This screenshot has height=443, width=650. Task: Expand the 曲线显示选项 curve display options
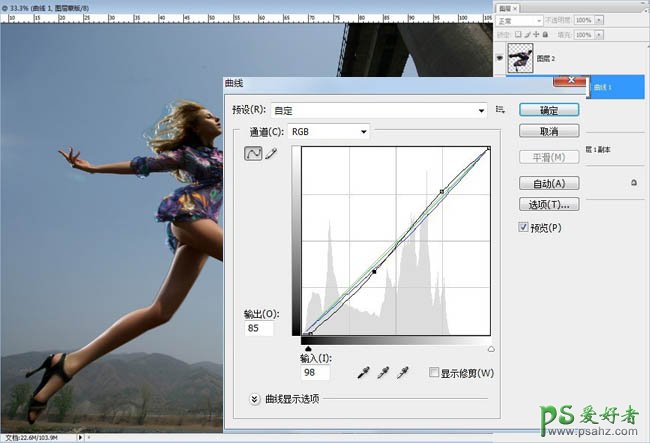[256, 398]
